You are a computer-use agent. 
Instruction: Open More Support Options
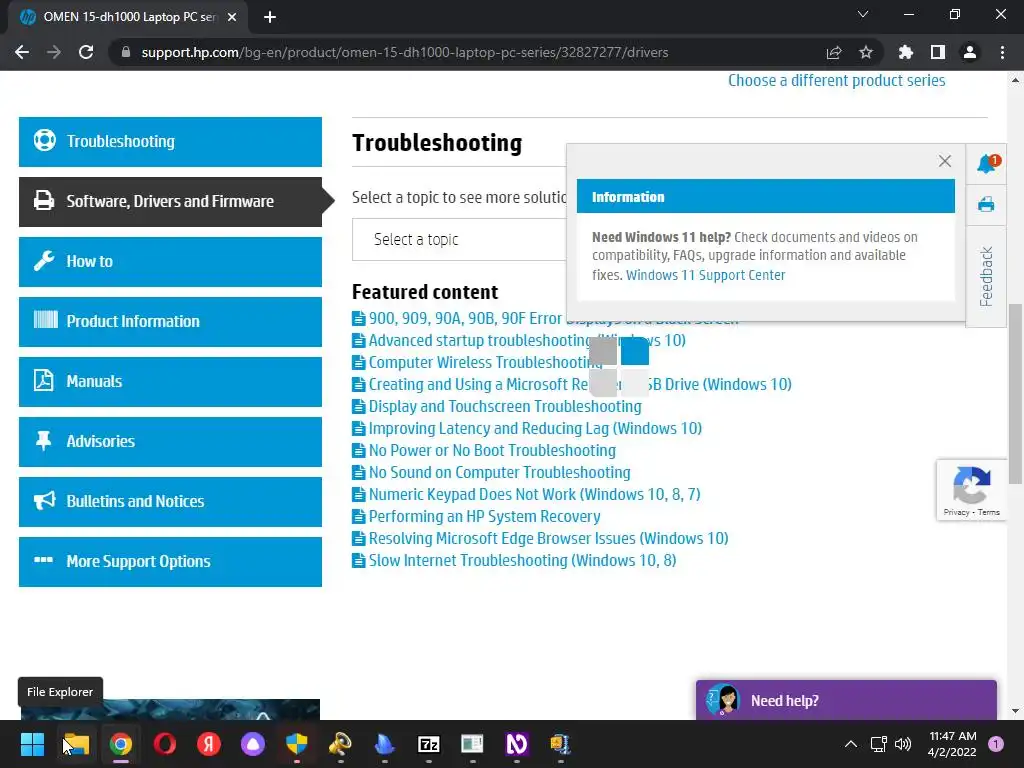[x=170, y=562]
